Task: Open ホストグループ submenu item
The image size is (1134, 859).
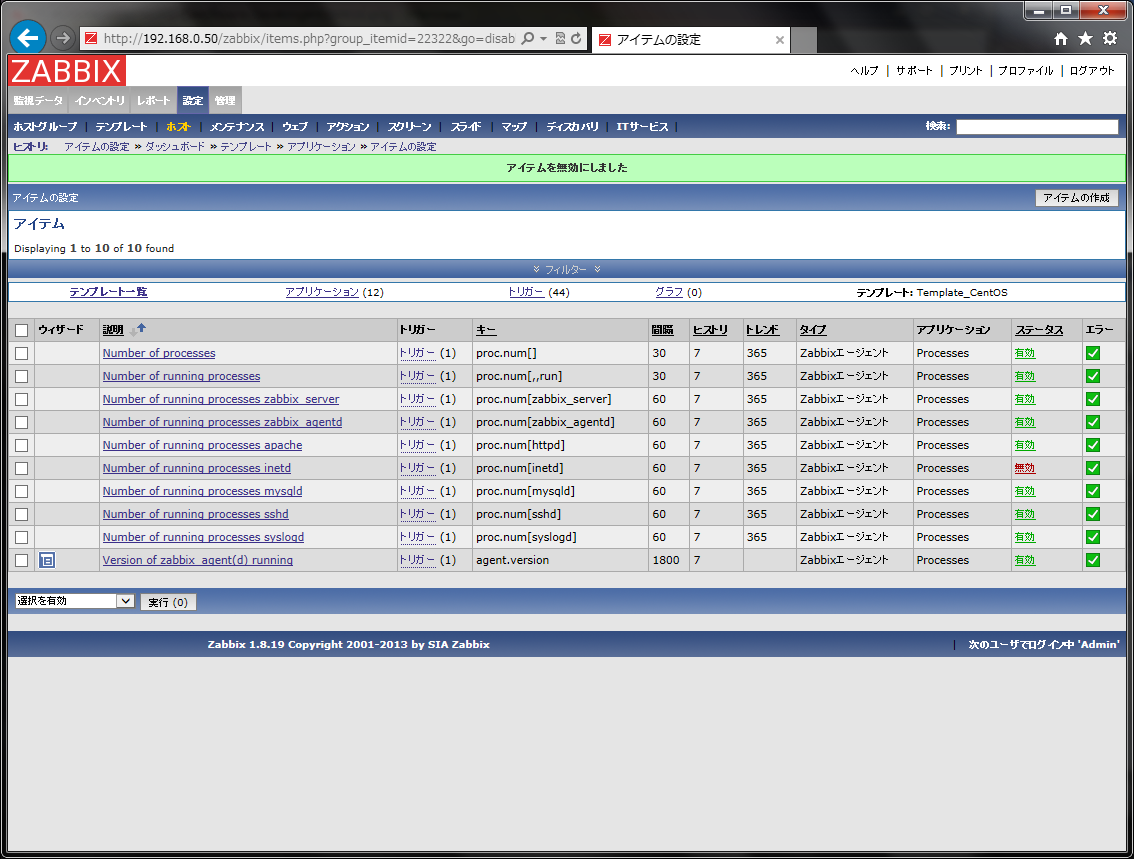Action: tap(45, 127)
